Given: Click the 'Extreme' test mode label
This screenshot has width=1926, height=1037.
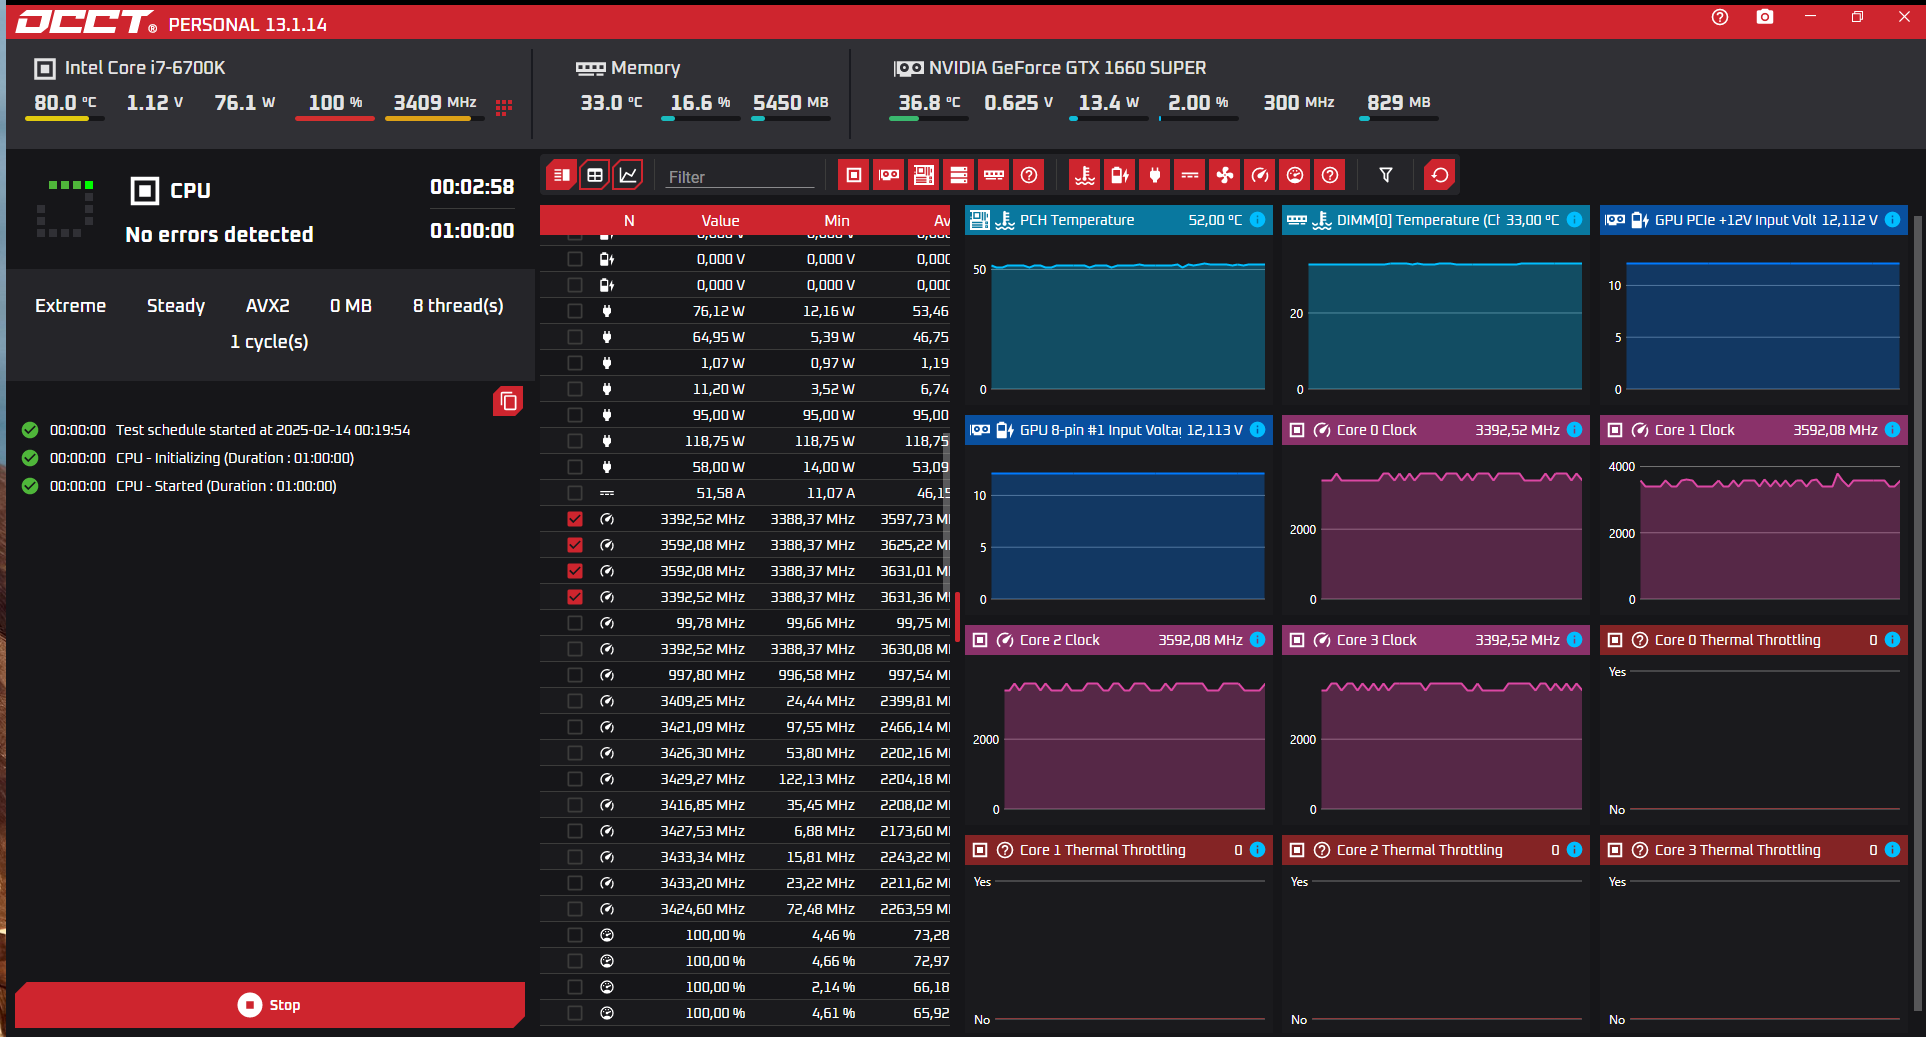Looking at the screenshot, I should pyautogui.click(x=70, y=306).
